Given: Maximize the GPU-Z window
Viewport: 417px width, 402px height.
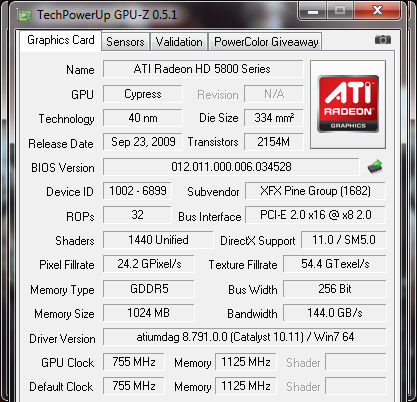Looking at the screenshot, I should point(340,11).
